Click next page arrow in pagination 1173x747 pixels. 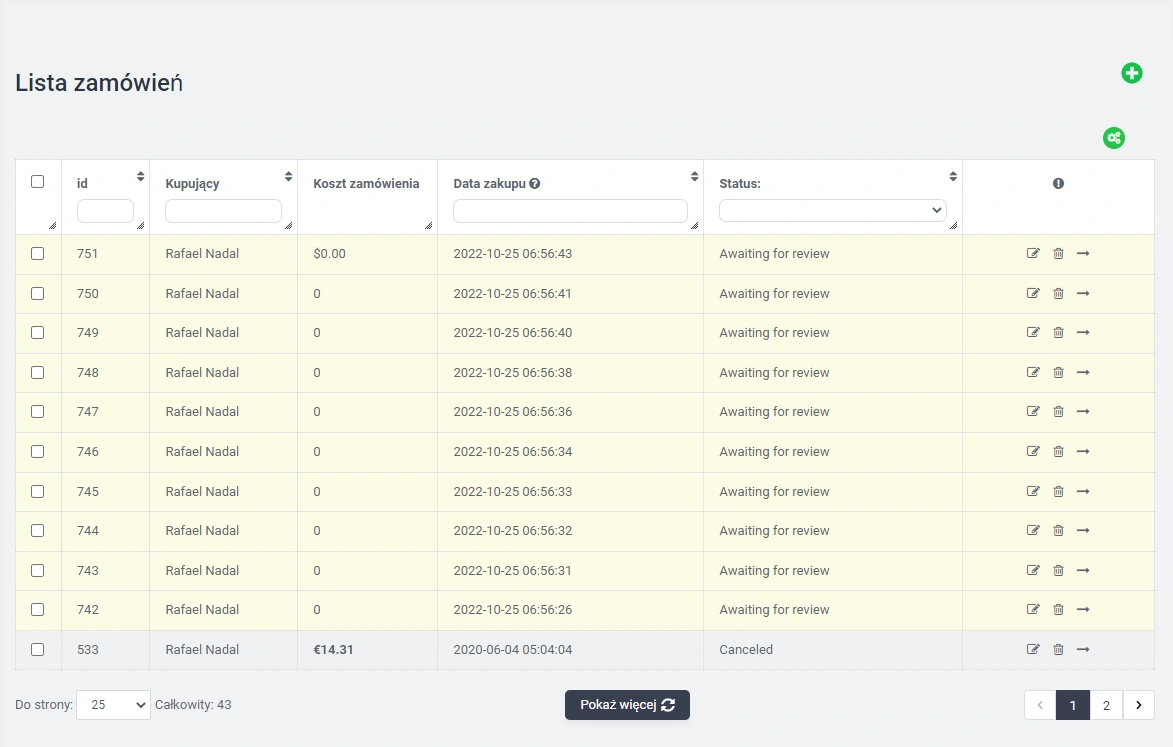(1138, 705)
